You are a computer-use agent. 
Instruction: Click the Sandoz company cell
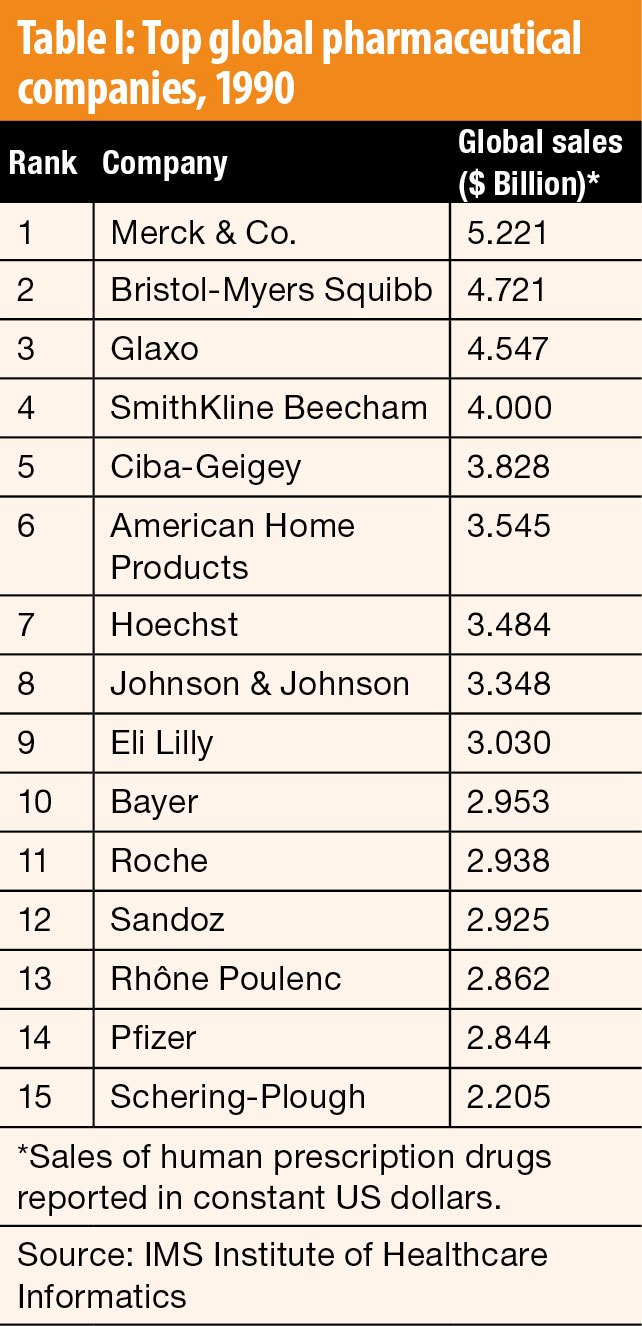click(271, 919)
